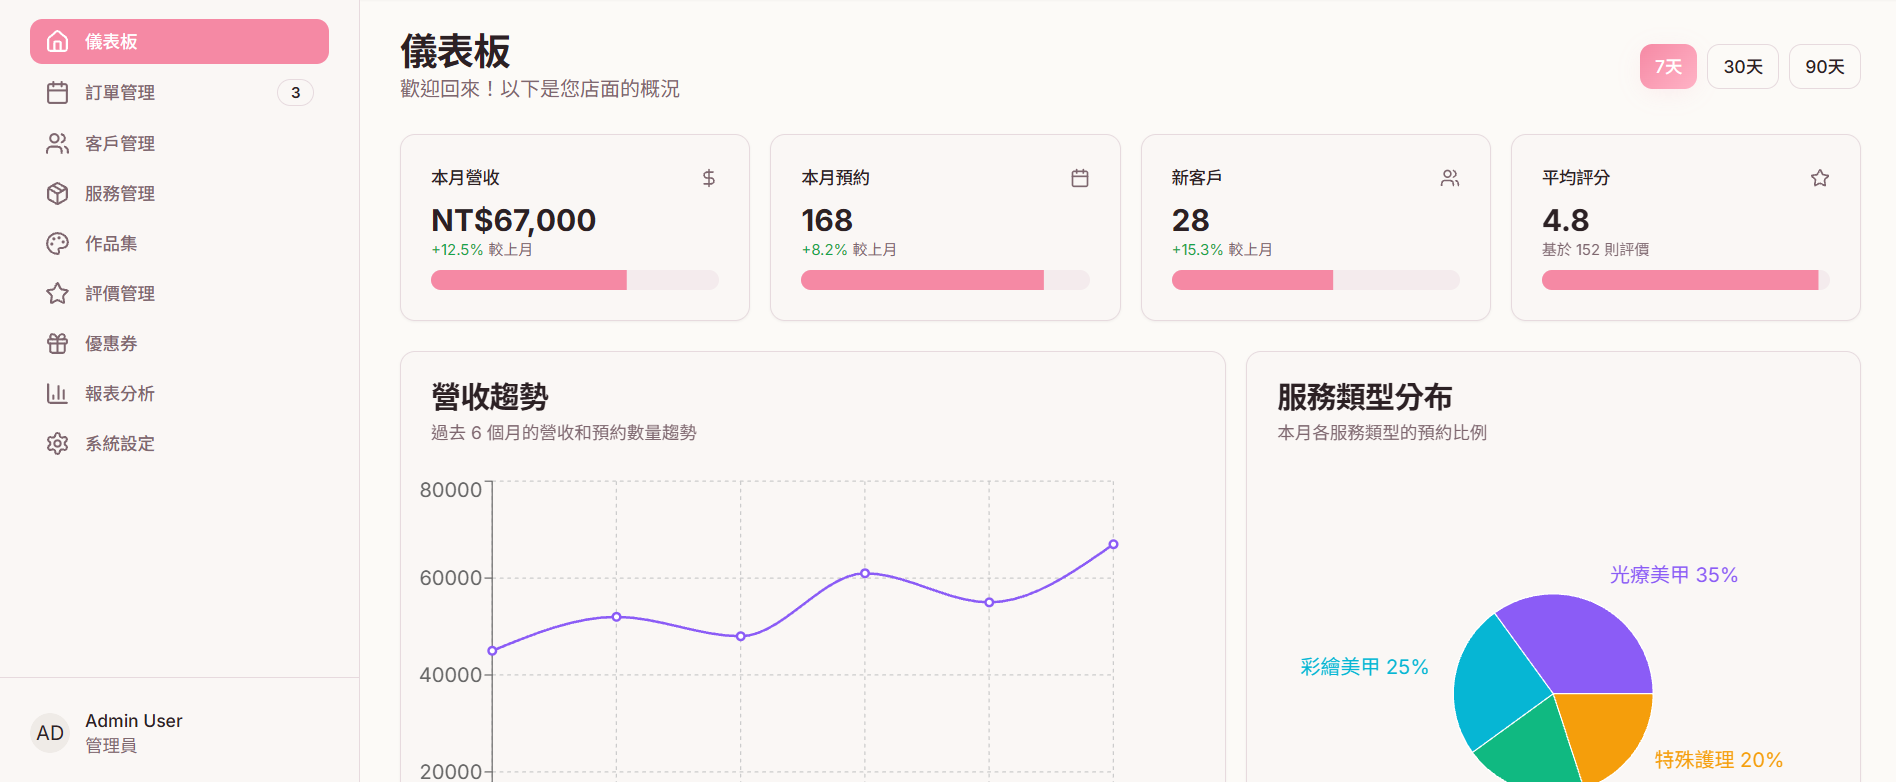
Task: Open the 訂單管理 menu item
Action: (x=179, y=92)
